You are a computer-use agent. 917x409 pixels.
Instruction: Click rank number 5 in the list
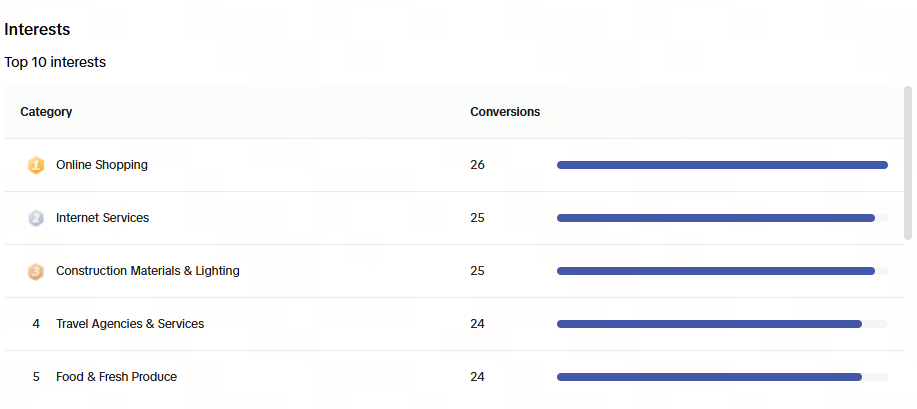36,377
